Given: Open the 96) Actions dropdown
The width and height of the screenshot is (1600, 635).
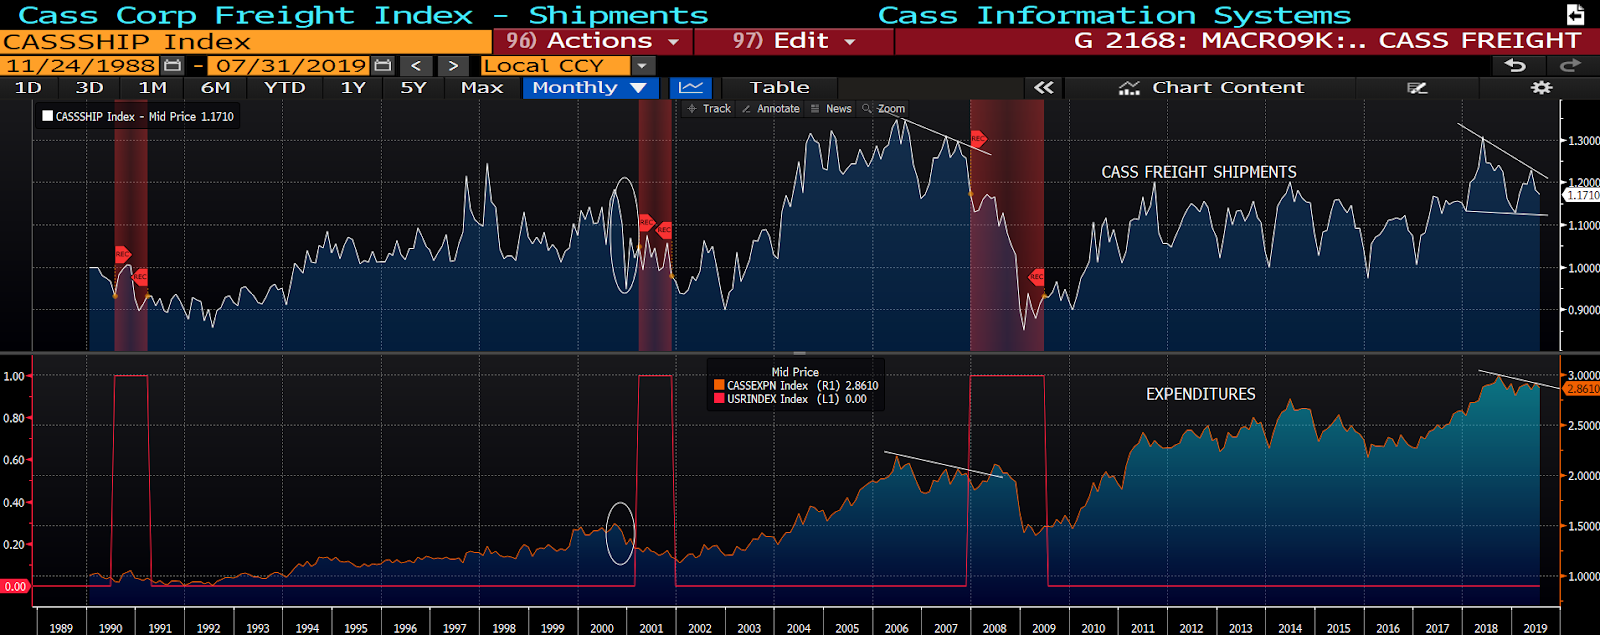Looking at the screenshot, I should click(592, 41).
